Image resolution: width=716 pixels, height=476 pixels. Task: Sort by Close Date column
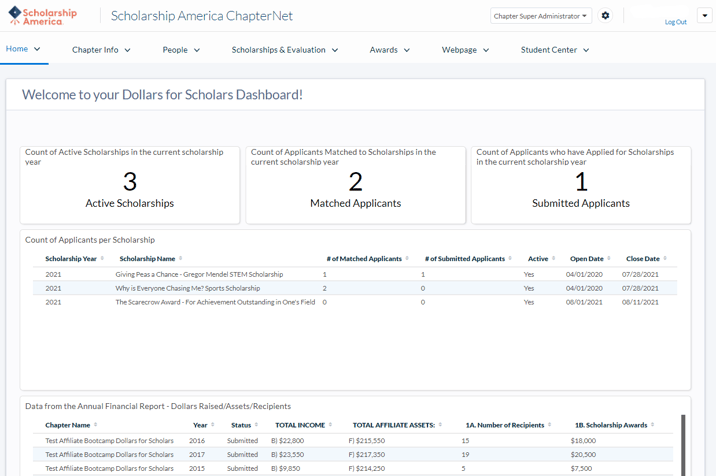pyautogui.click(x=665, y=259)
